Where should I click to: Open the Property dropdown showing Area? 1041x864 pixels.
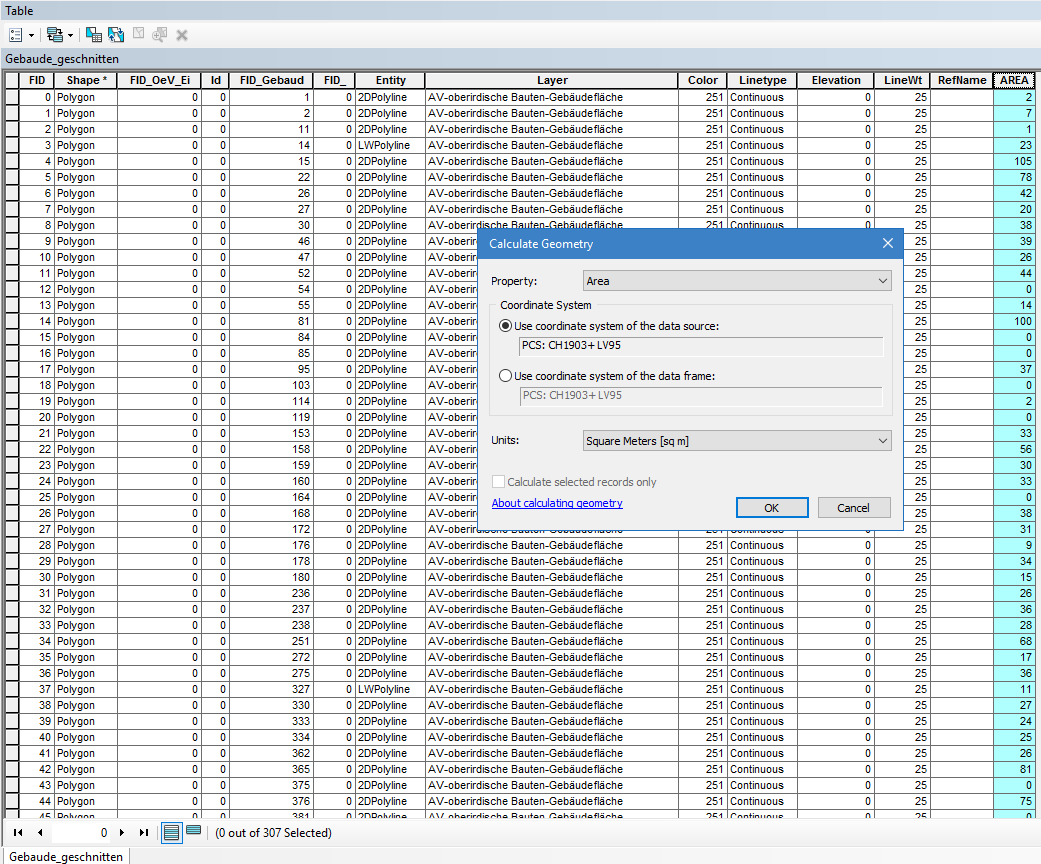click(x=737, y=281)
